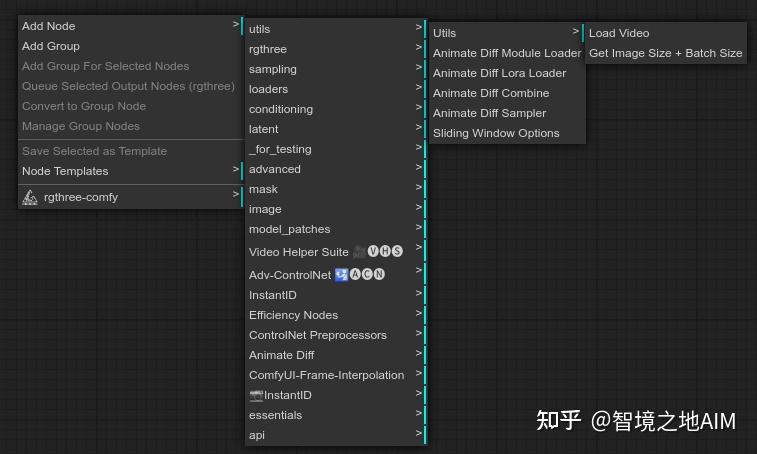Expand the rgthree category
Screen dimensions: 757x454
click(x=336, y=49)
